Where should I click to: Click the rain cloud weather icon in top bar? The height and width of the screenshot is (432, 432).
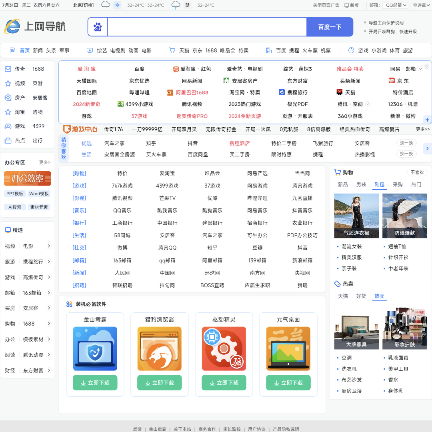point(176,5)
